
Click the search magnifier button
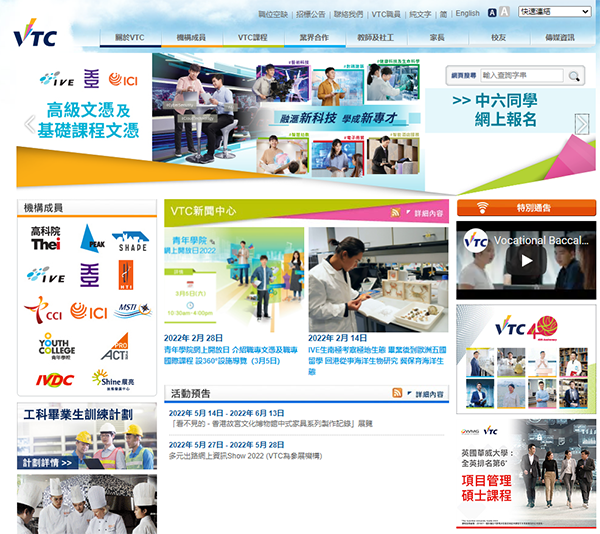point(574,75)
